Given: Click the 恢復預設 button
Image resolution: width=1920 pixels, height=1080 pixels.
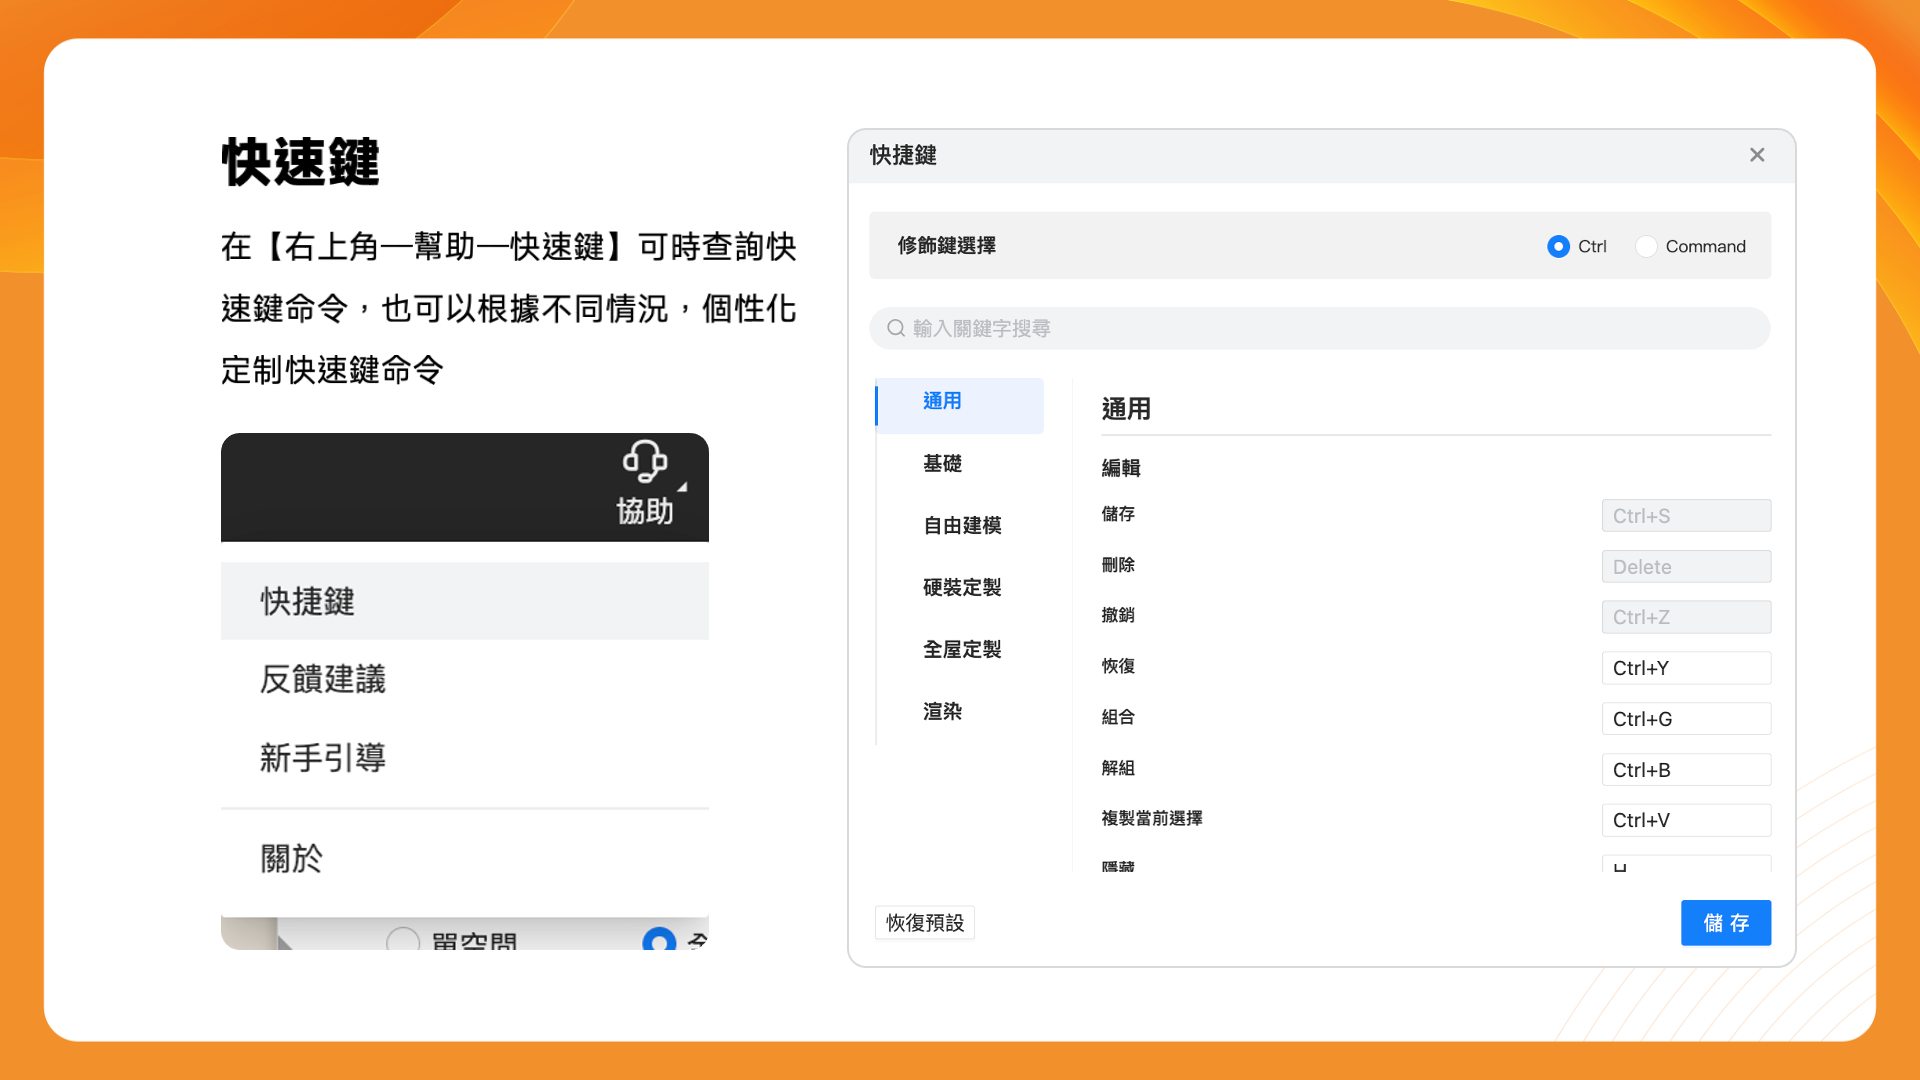Looking at the screenshot, I should [x=925, y=922].
